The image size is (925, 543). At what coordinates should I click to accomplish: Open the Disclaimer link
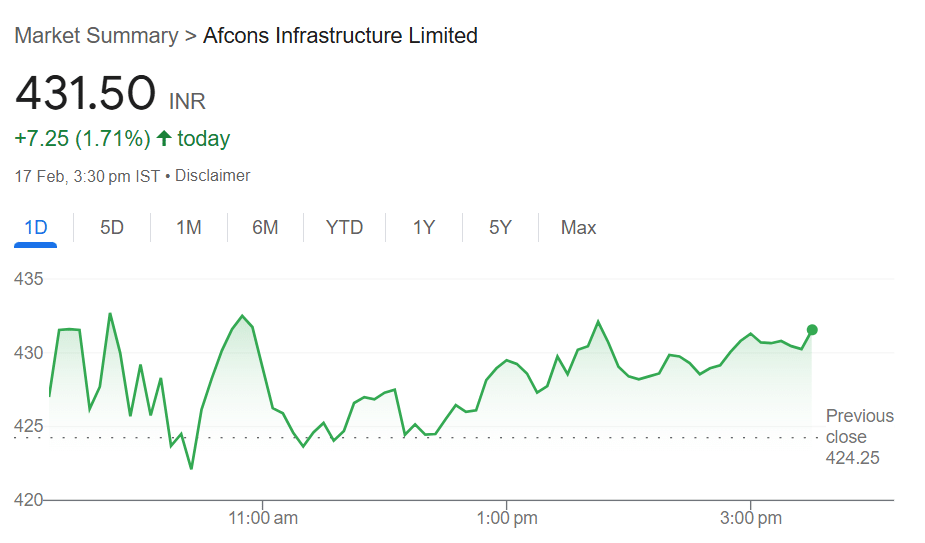(212, 176)
